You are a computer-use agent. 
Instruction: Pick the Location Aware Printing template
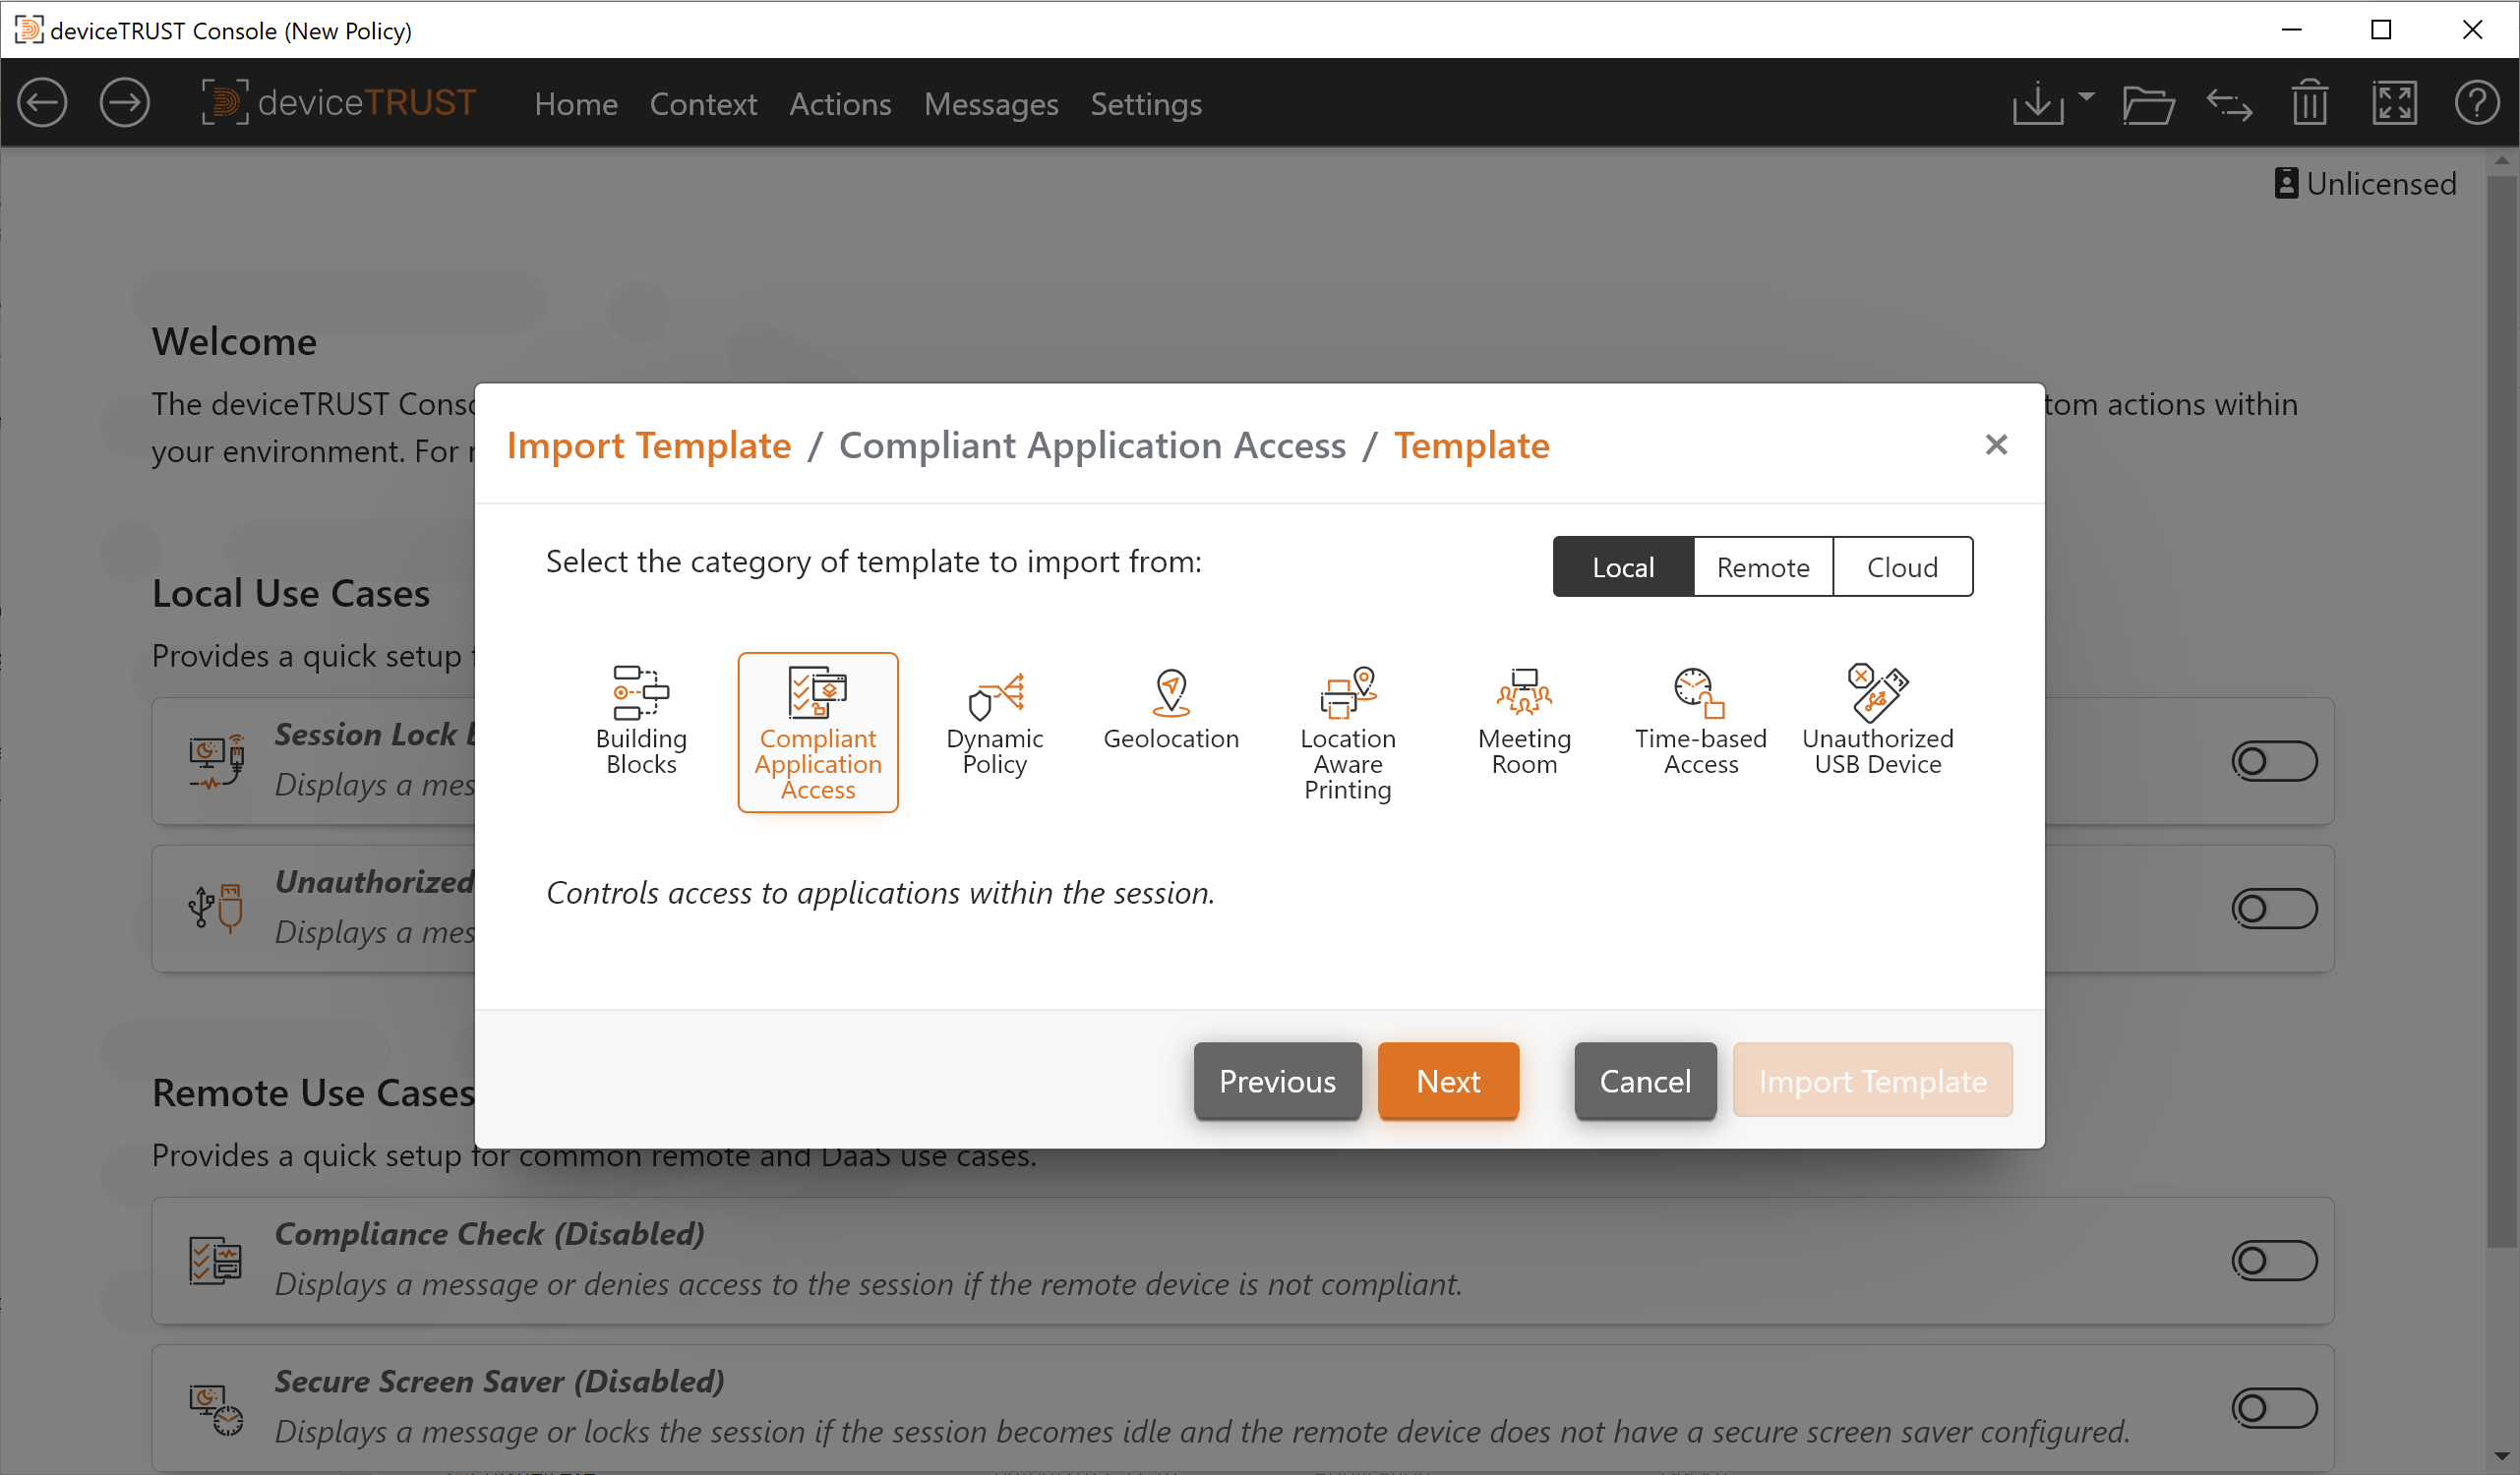[x=1347, y=732]
